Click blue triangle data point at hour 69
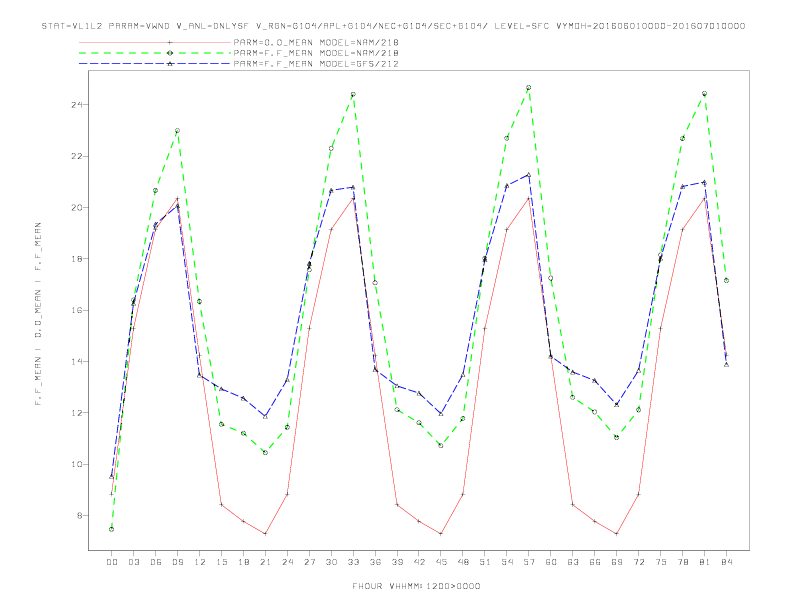 (x=617, y=404)
